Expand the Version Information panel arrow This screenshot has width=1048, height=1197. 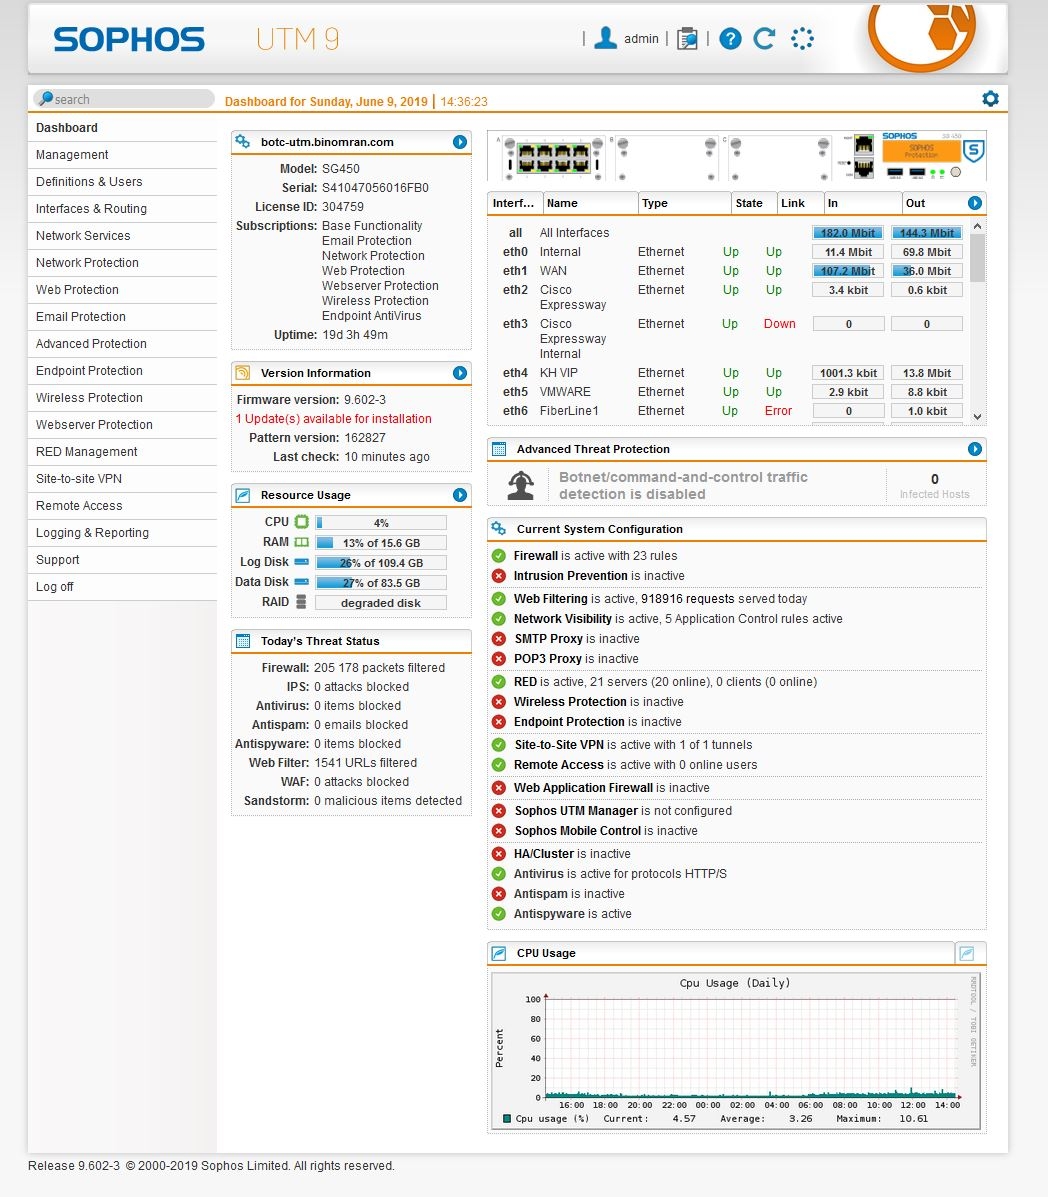[460, 373]
